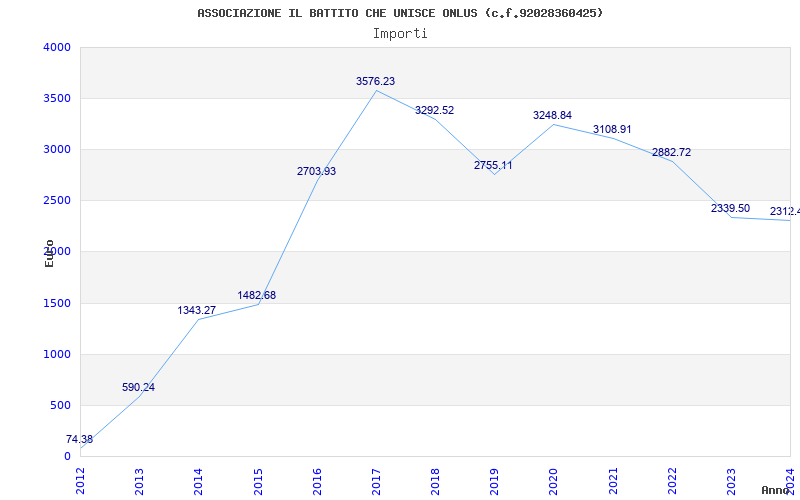
Task: Click the peak value 3576.23 label
Action: 376,81
